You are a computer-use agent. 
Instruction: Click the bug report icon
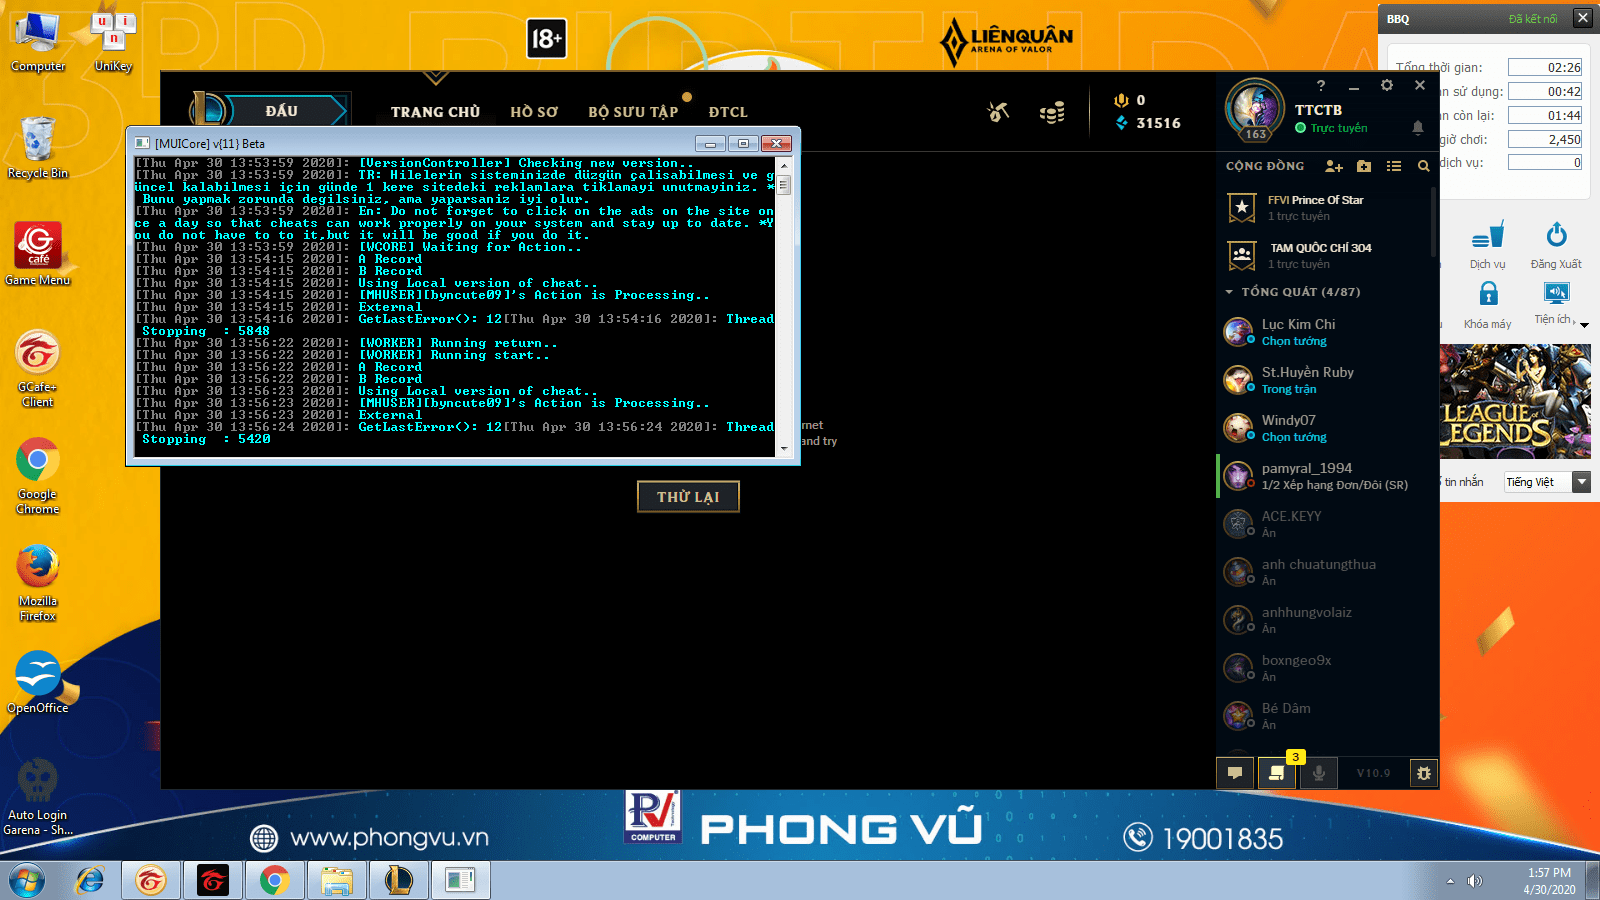[1424, 773]
